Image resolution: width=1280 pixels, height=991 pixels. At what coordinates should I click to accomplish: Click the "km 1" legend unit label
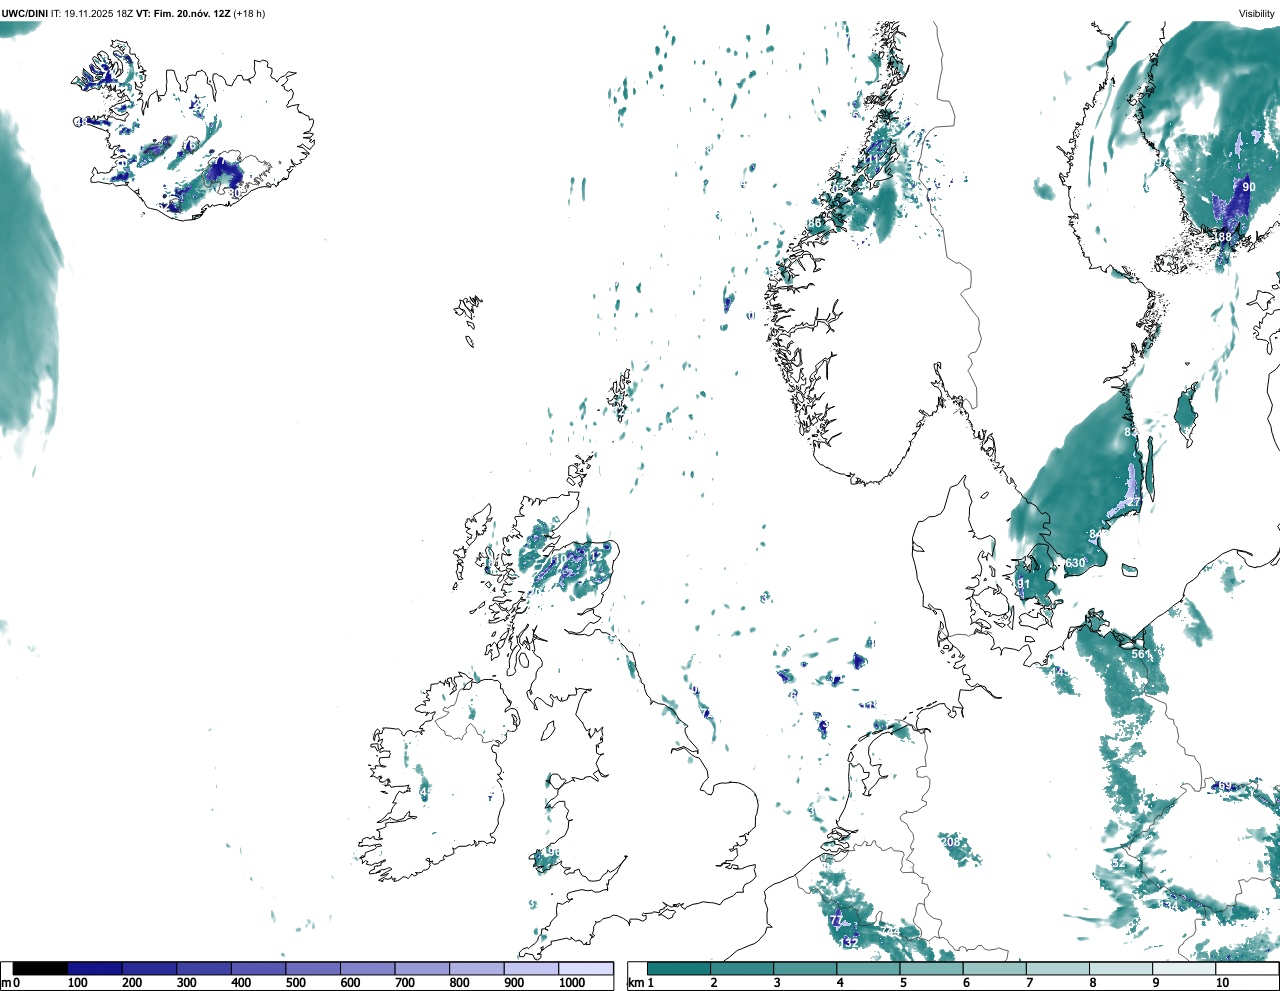641,983
